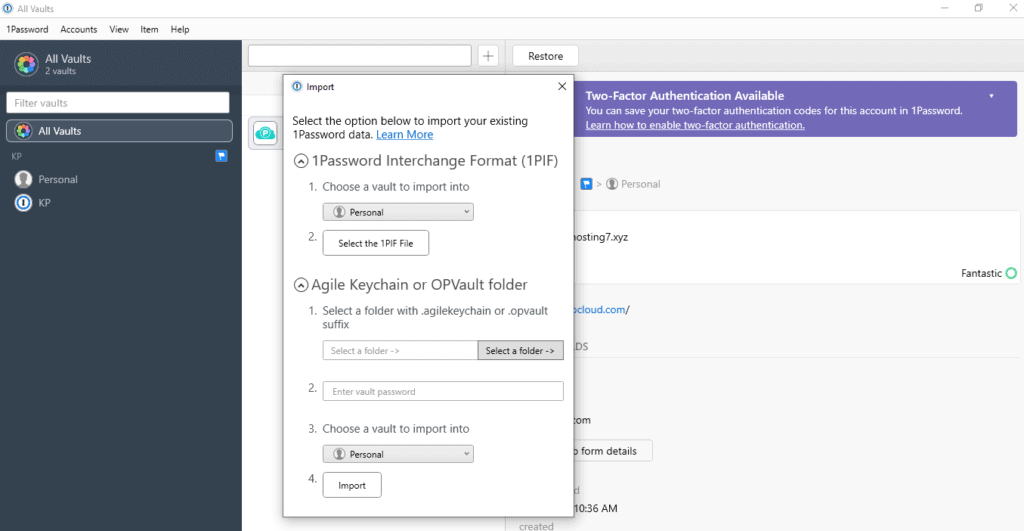
Task: Close the Import dialog with X
Action: pyautogui.click(x=561, y=87)
